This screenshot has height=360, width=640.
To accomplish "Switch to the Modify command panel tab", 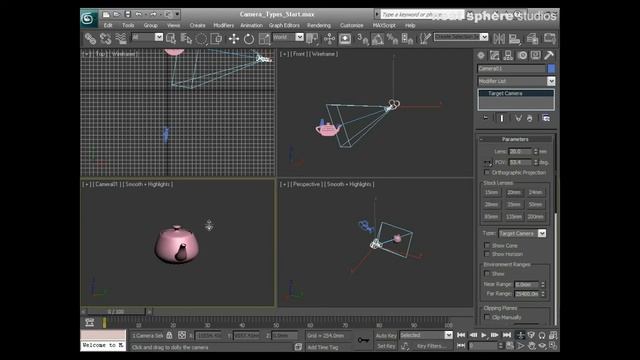I will click(495, 56).
